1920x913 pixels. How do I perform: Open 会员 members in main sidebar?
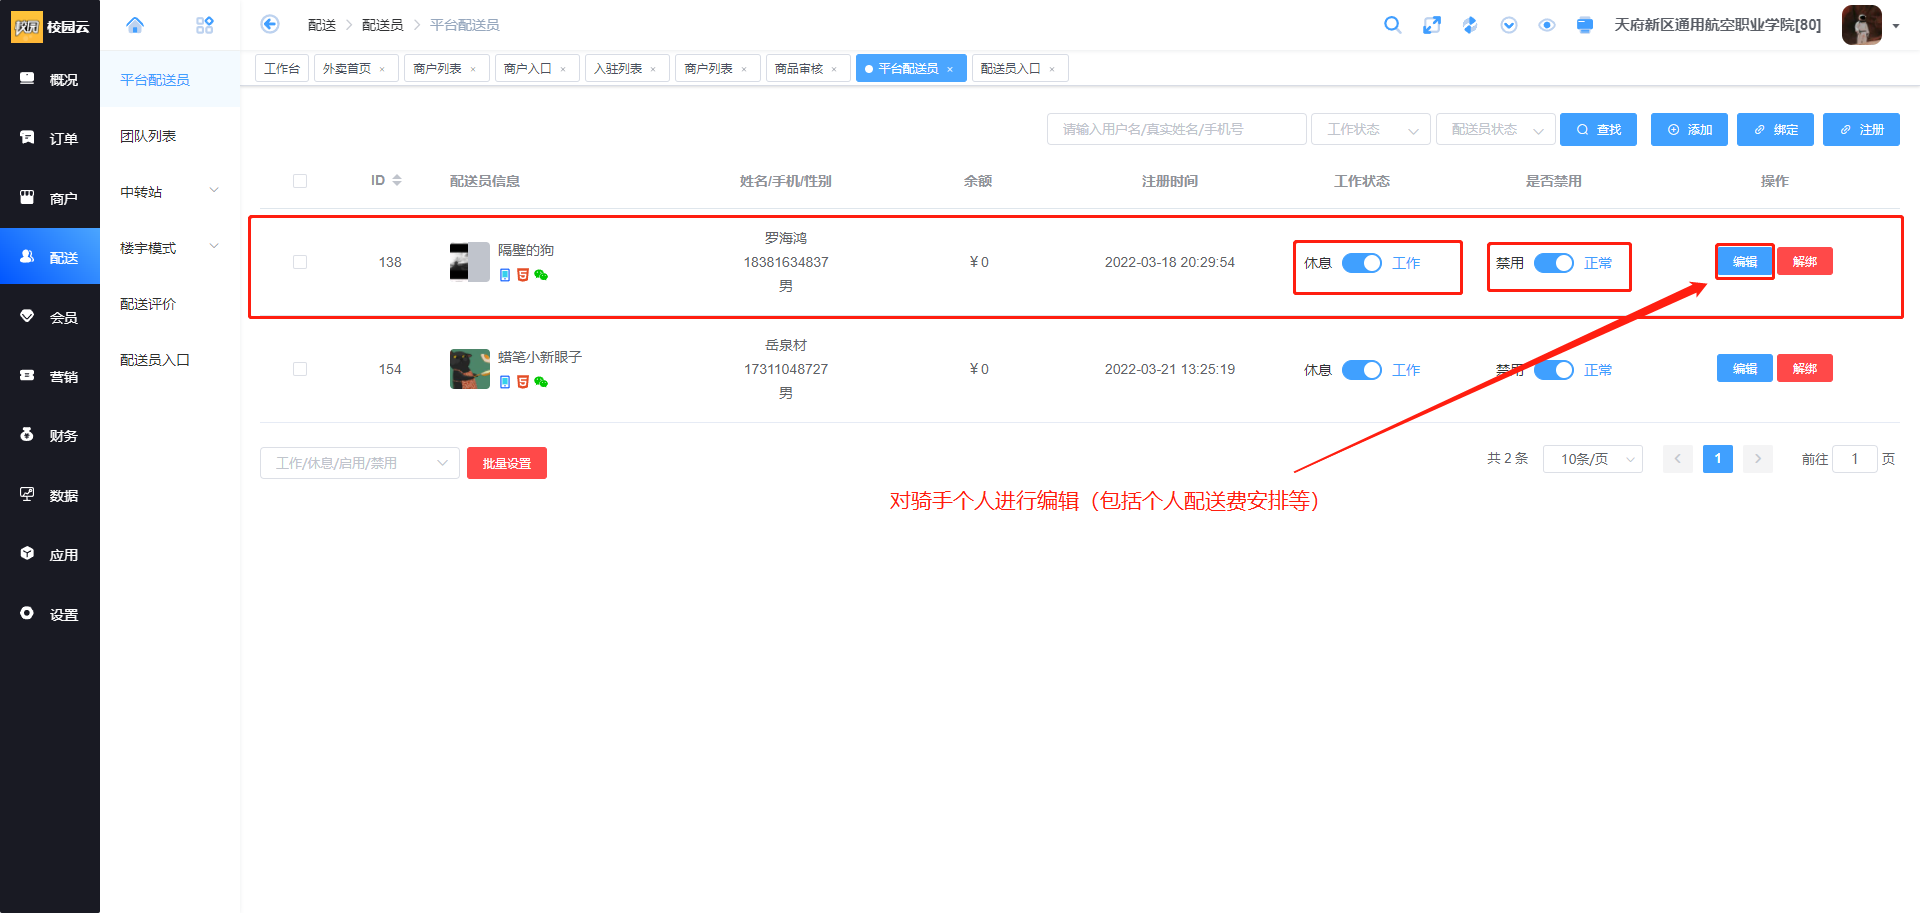pyautogui.click(x=50, y=317)
